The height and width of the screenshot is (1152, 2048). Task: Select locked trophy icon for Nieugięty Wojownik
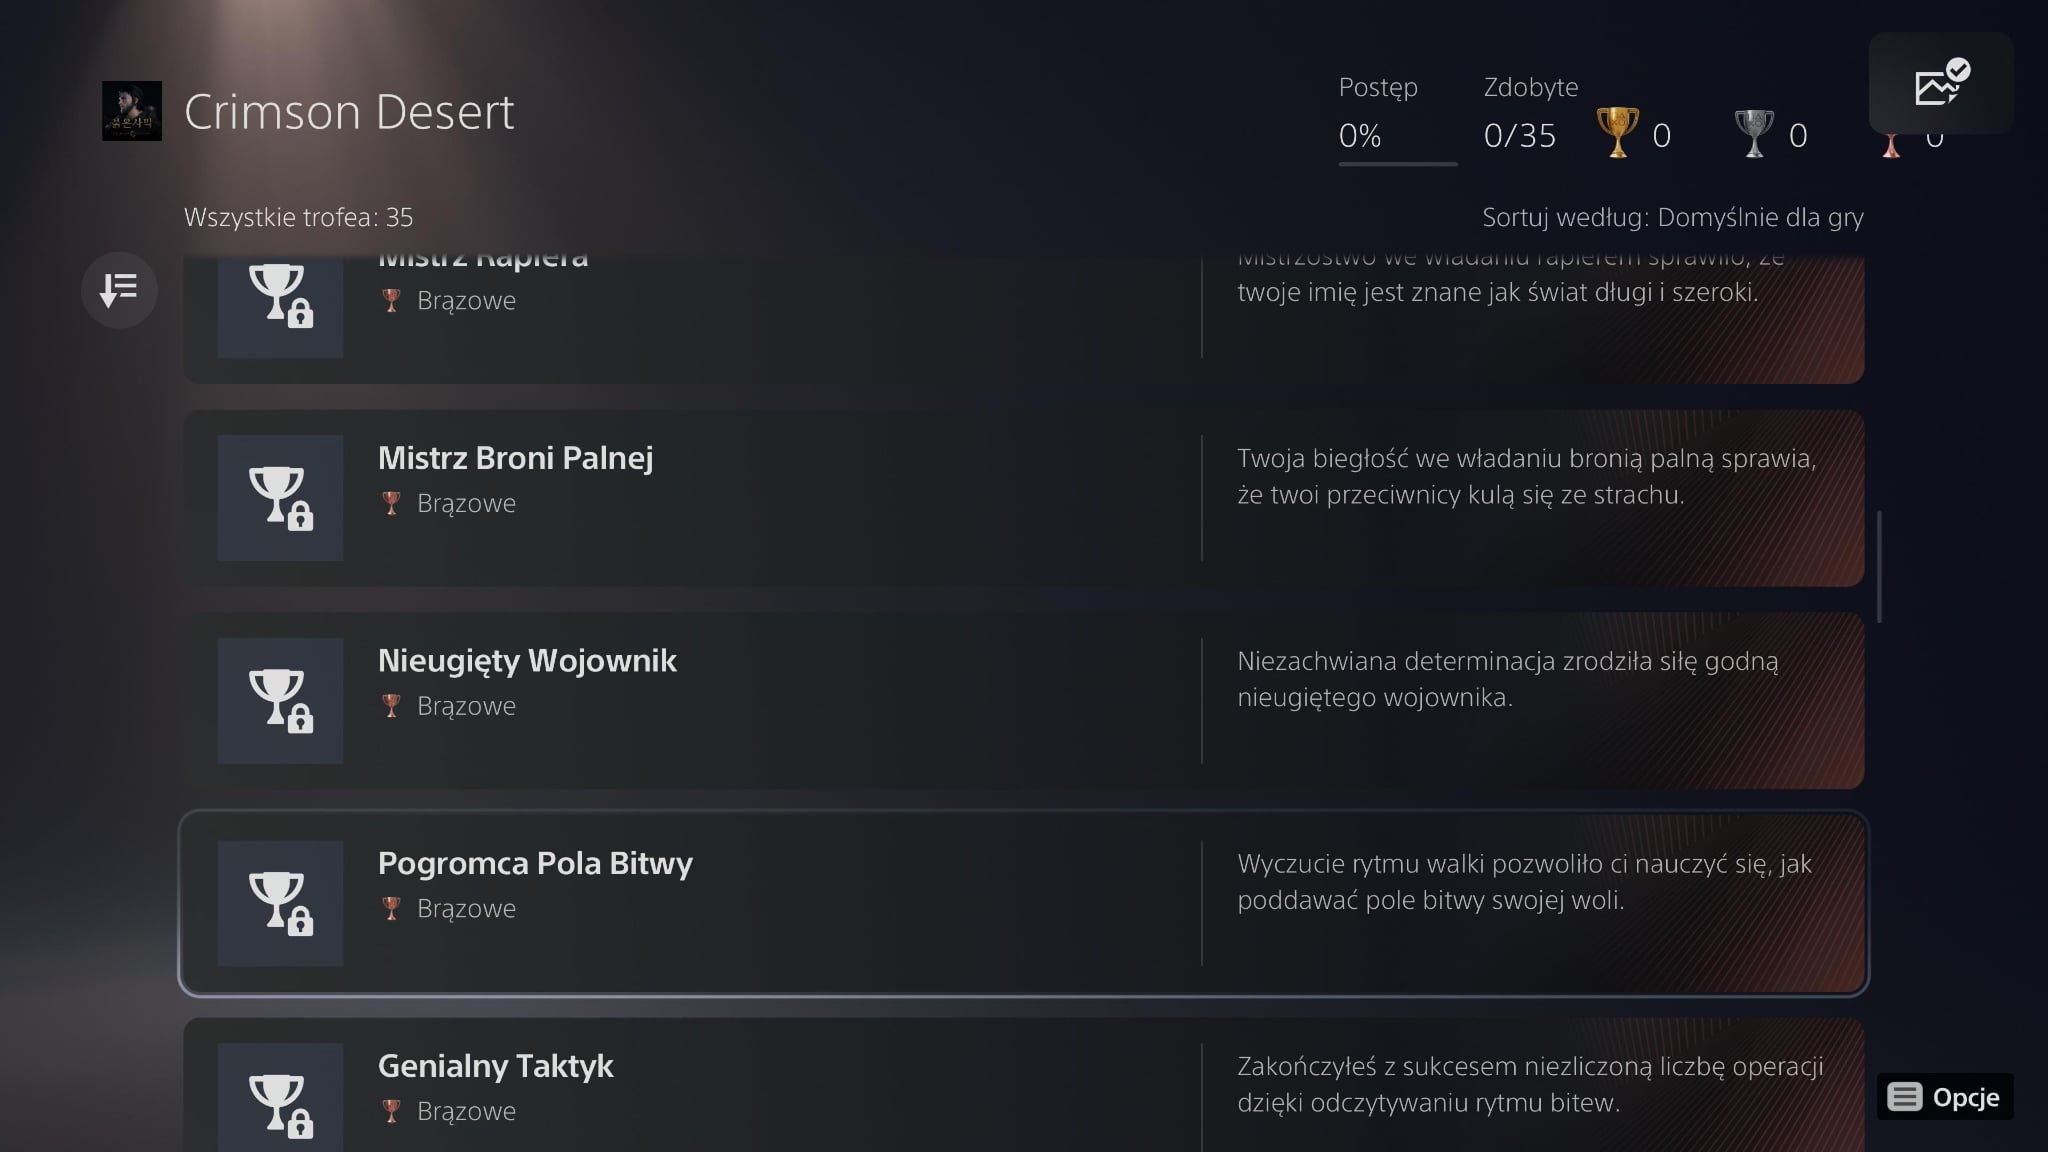[x=280, y=701]
